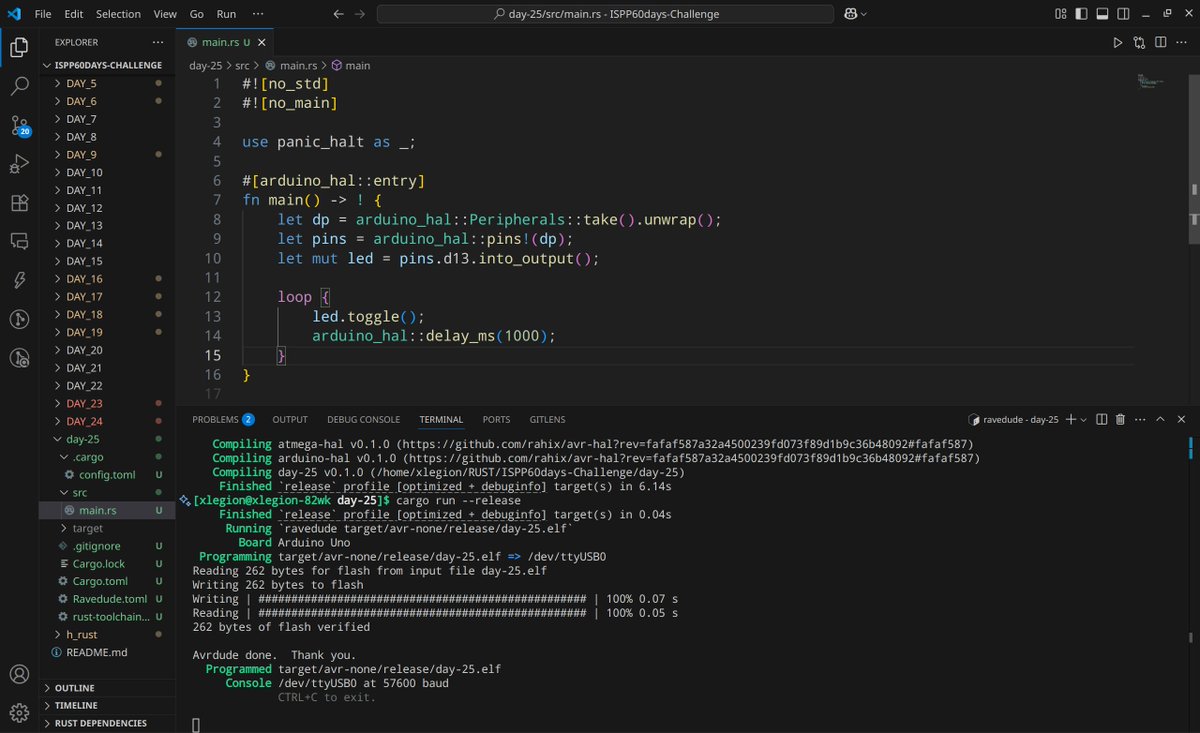Image resolution: width=1200 pixels, height=733 pixels.
Task: Click the main function breadcrumb
Action: 351,65
